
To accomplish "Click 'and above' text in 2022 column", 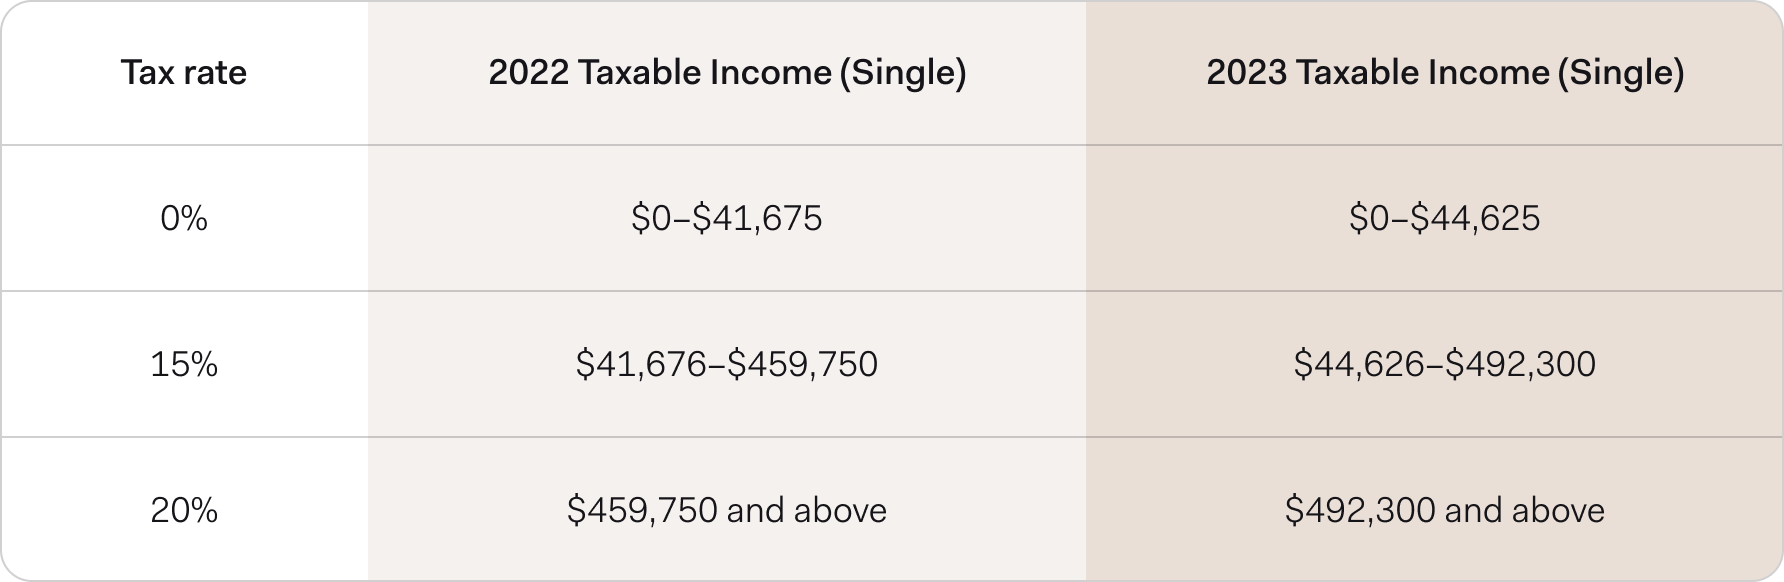I will pos(807,510).
